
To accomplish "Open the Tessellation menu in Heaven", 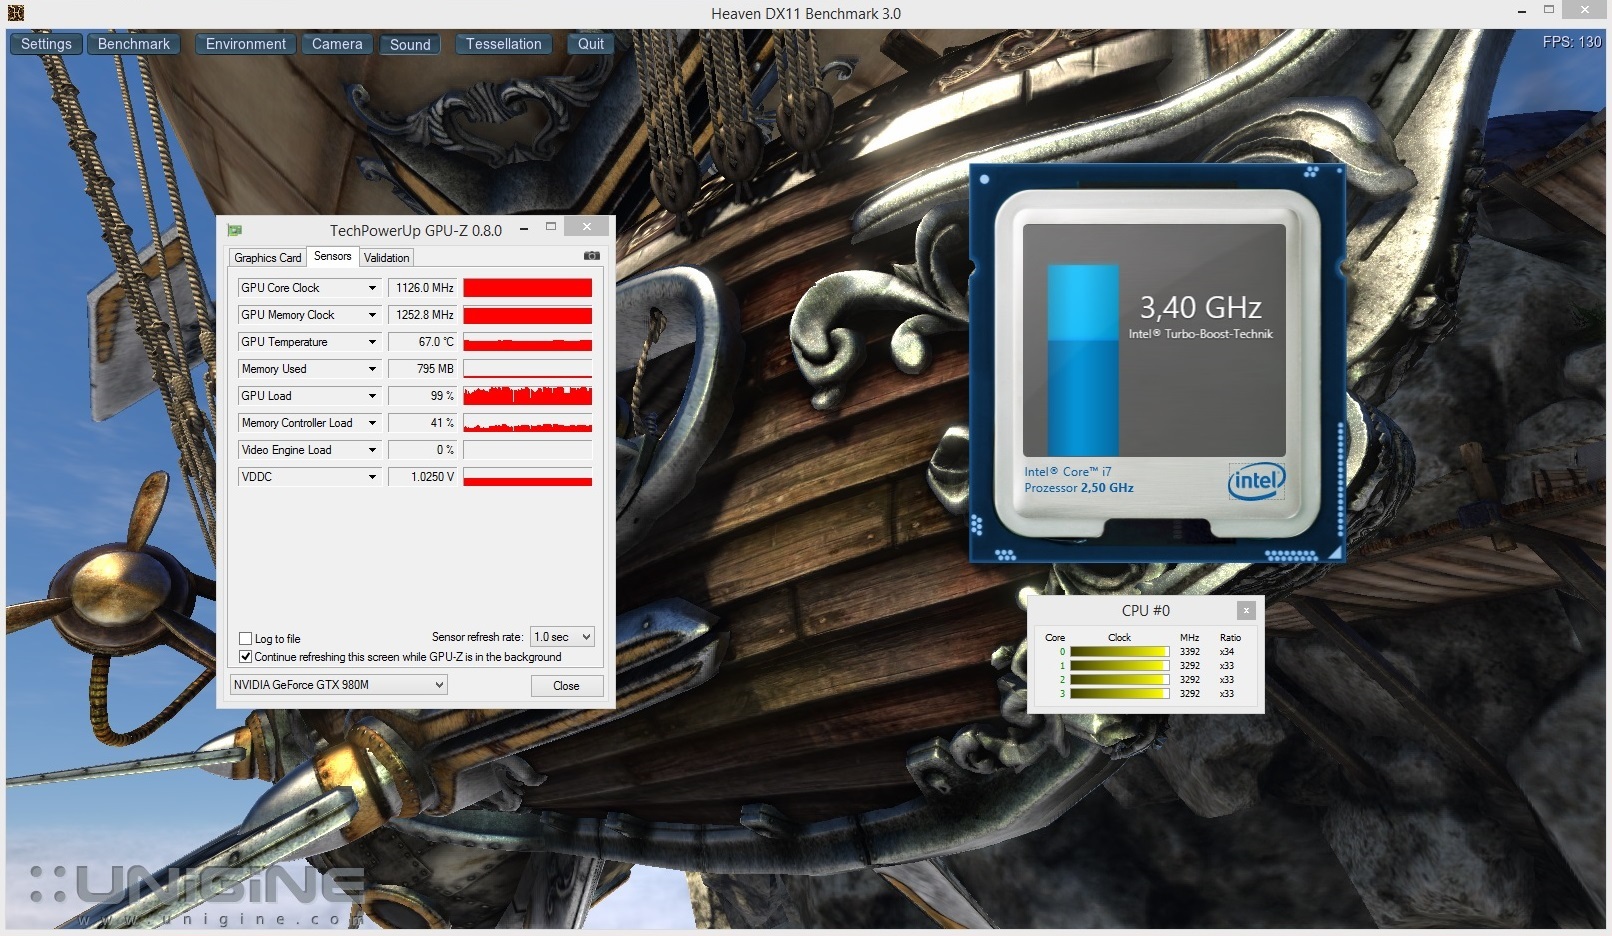I will tap(504, 44).
